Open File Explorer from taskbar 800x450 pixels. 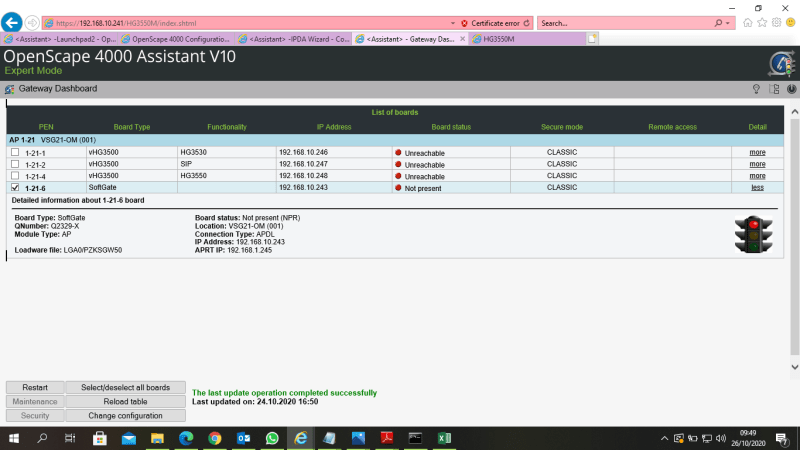click(157, 438)
